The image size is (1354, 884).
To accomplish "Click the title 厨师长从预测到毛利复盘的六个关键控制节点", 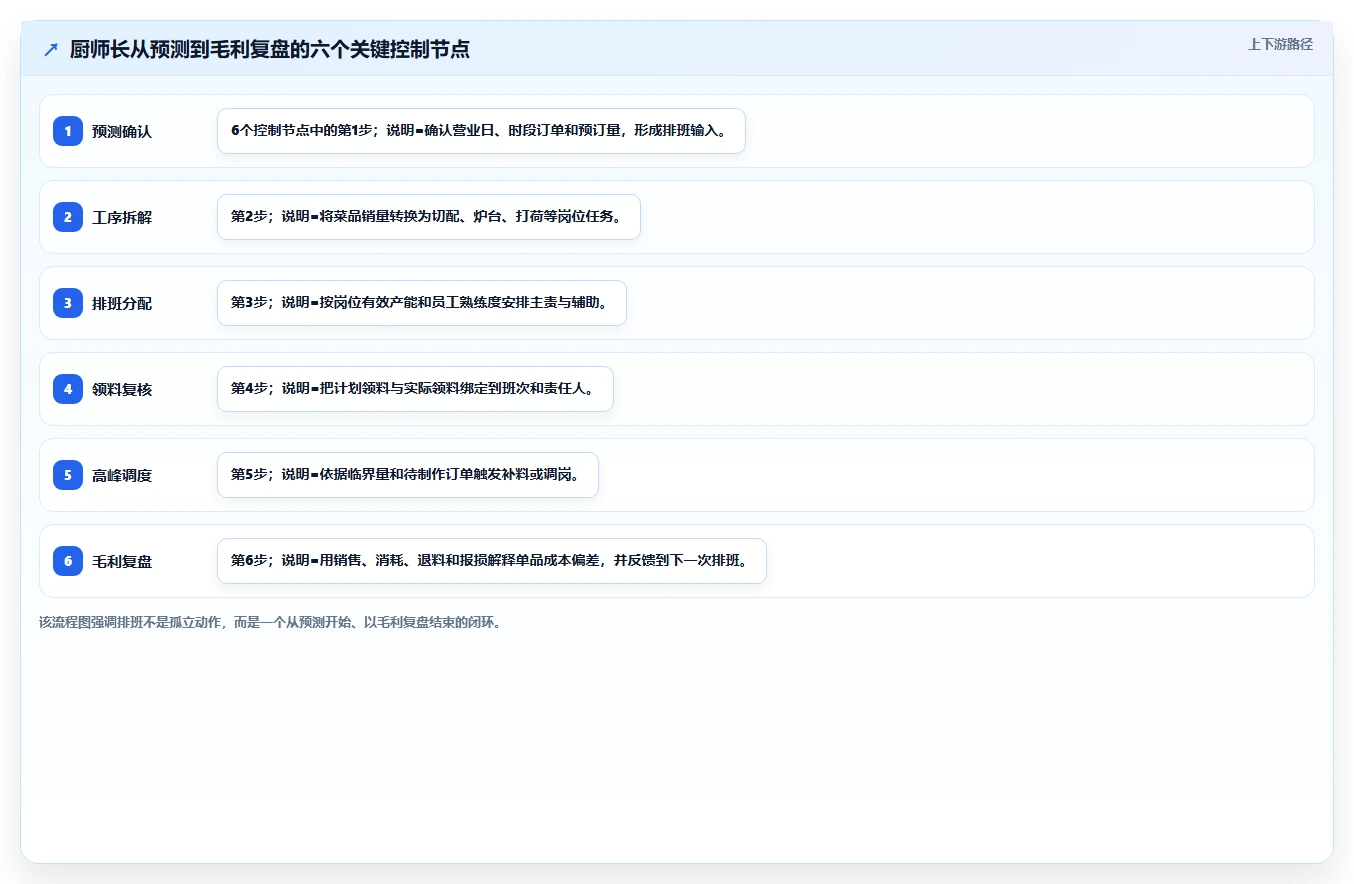I will [270, 49].
